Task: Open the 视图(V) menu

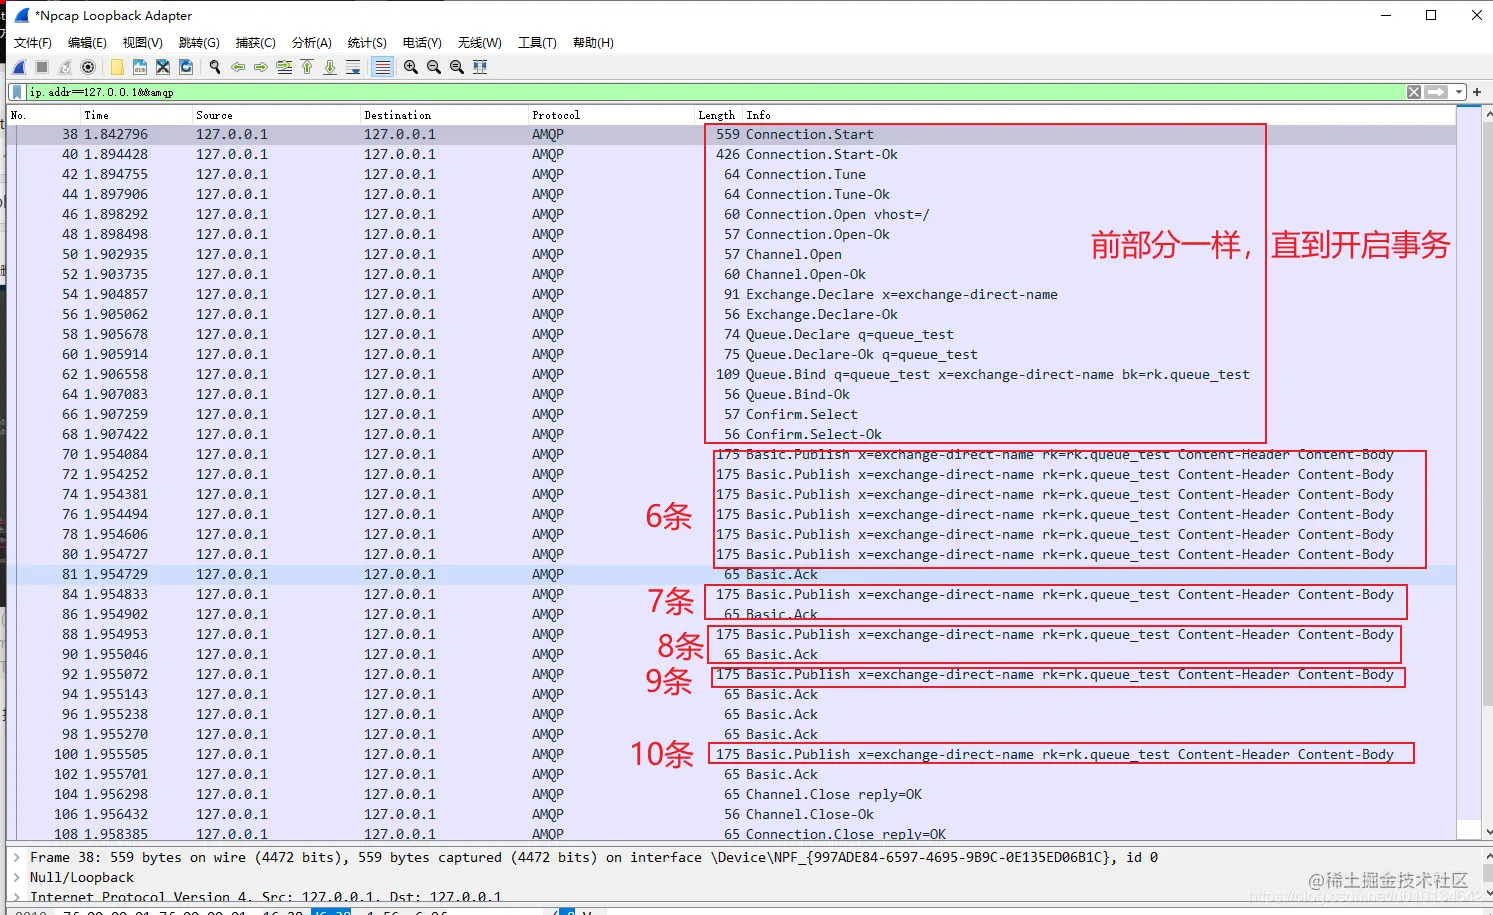Action: [143, 43]
